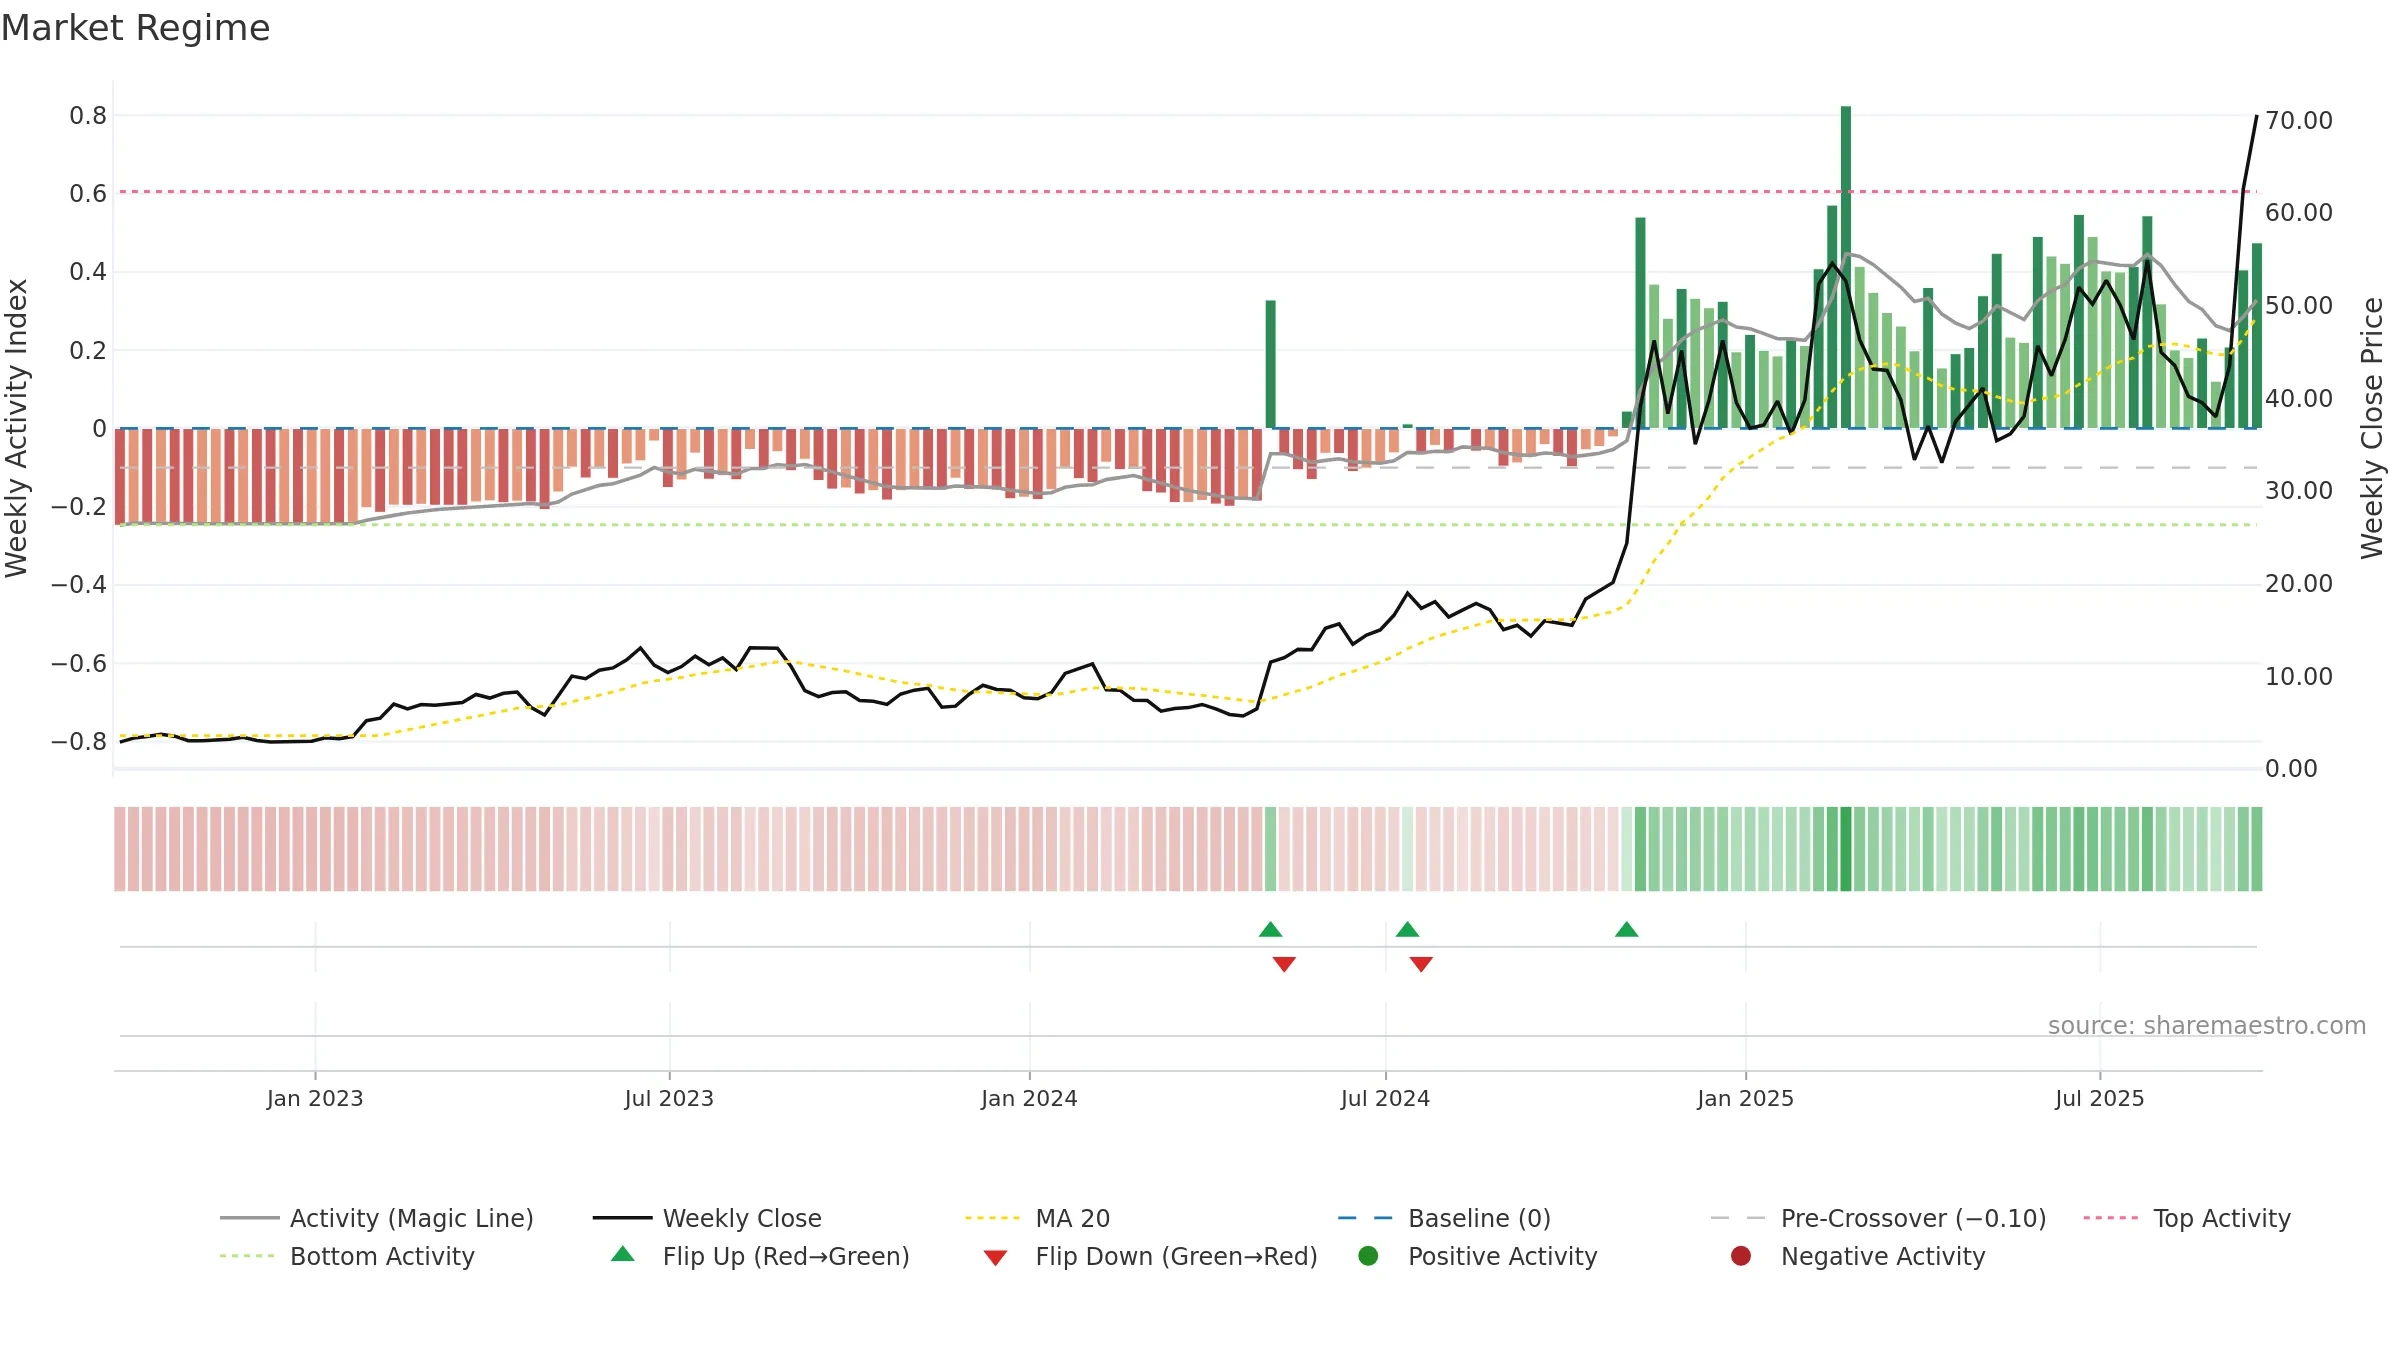The height and width of the screenshot is (1350, 2400).
Task: Toggle the Positive Activity legend entry
Action: [x=1477, y=1256]
